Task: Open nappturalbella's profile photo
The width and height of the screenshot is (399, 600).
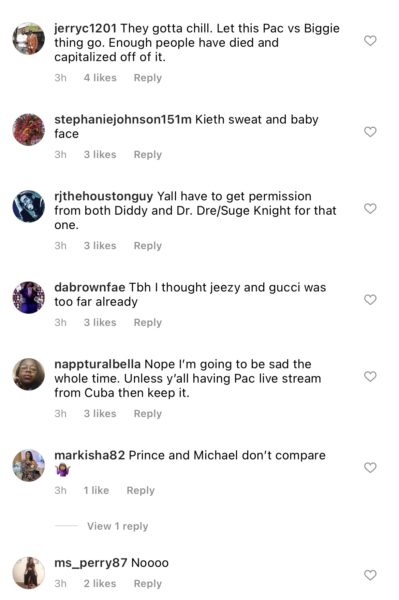Action: tap(29, 374)
